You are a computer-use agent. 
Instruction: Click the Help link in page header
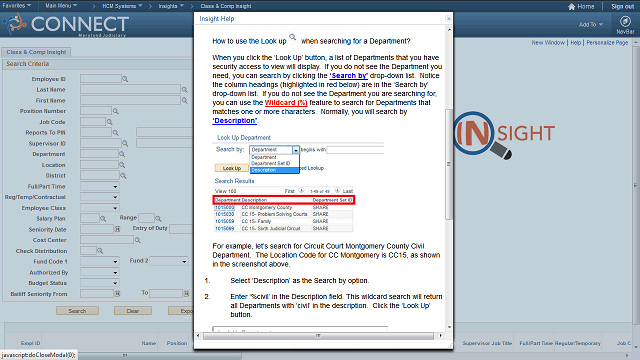(x=576, y=42)
